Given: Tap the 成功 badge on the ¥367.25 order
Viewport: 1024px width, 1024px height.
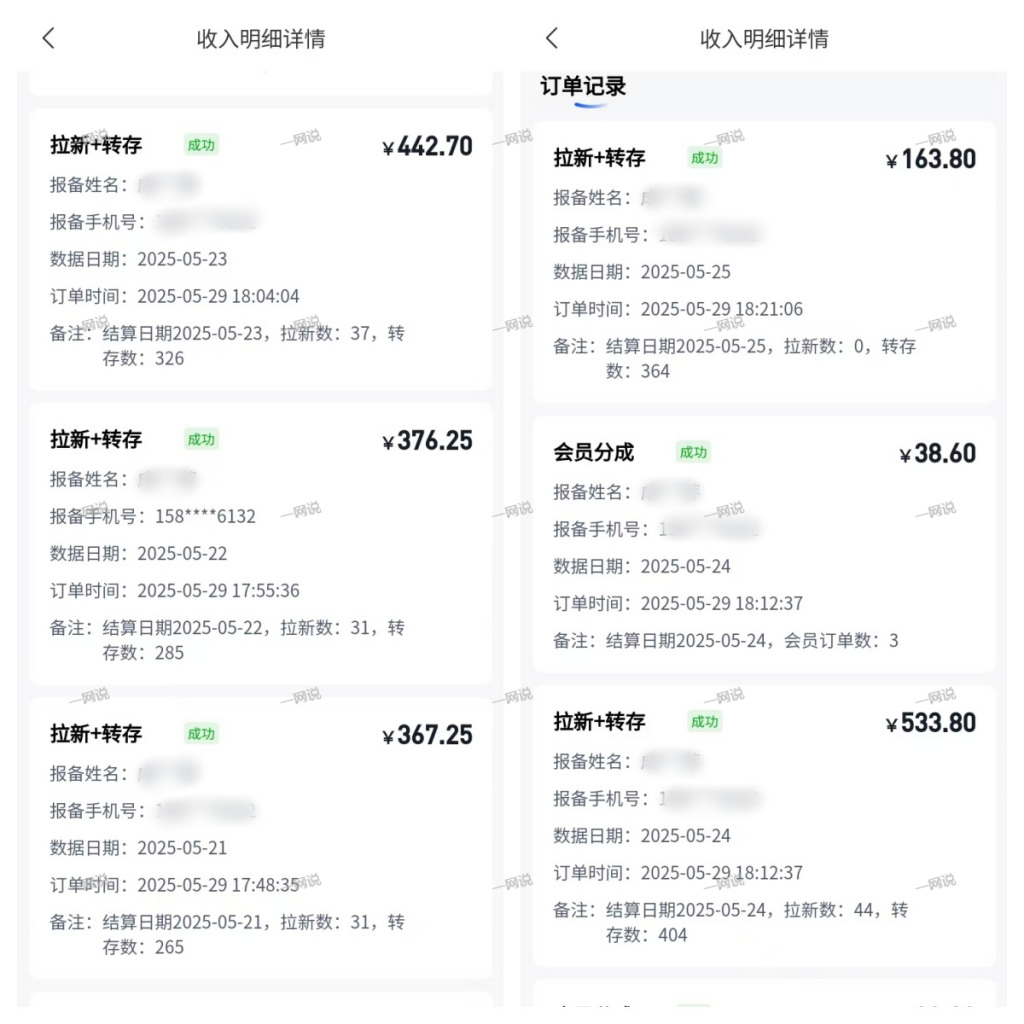Looking at the screenshot, I should [201, 734].
